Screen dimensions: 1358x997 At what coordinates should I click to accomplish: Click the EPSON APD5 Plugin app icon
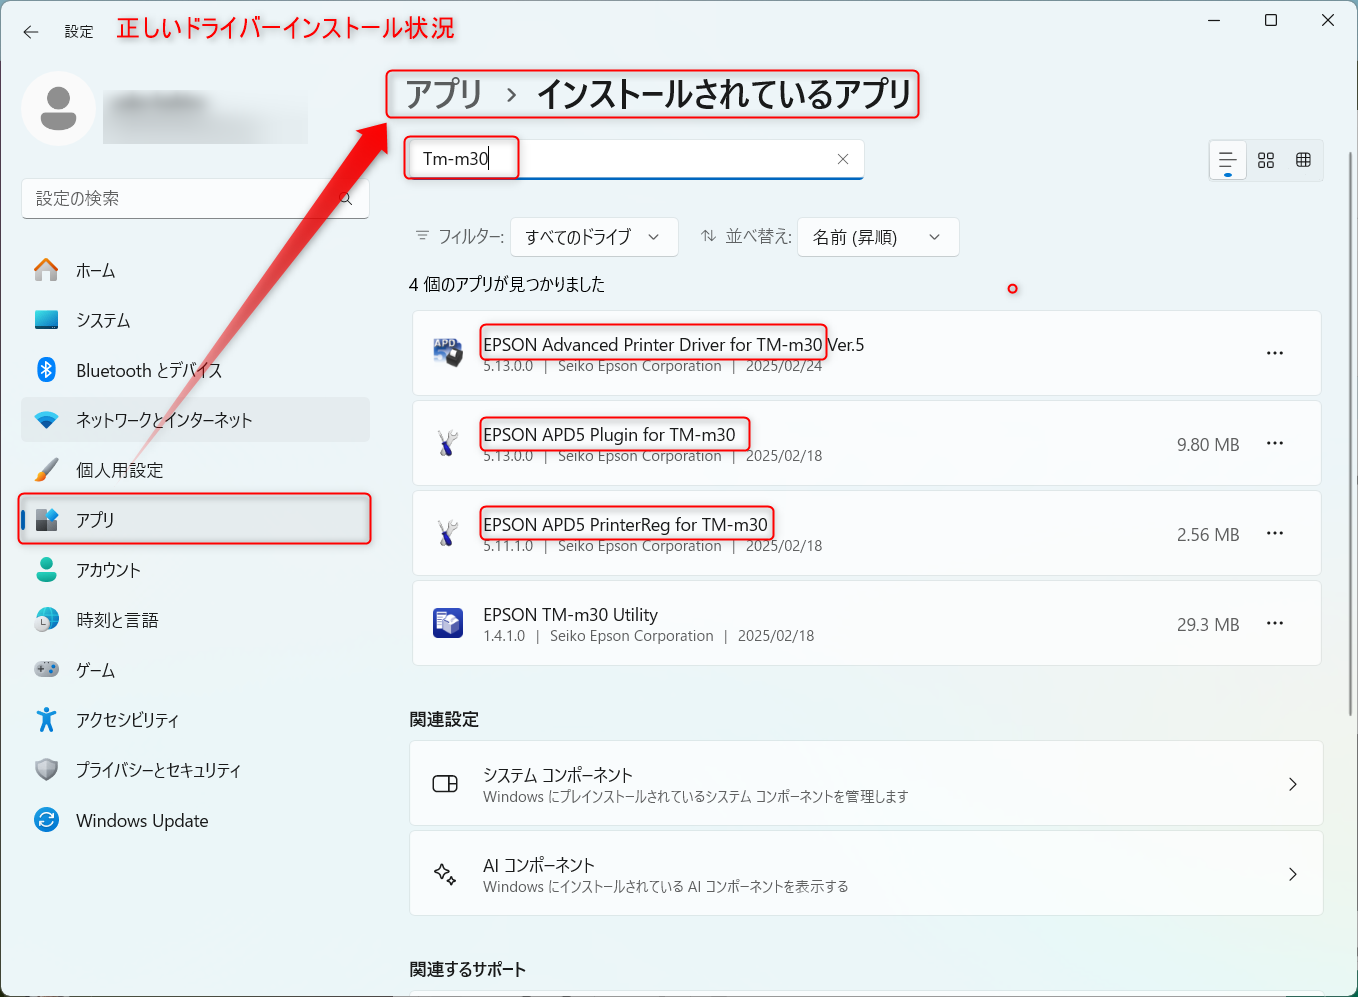click(x=447, y=443)
